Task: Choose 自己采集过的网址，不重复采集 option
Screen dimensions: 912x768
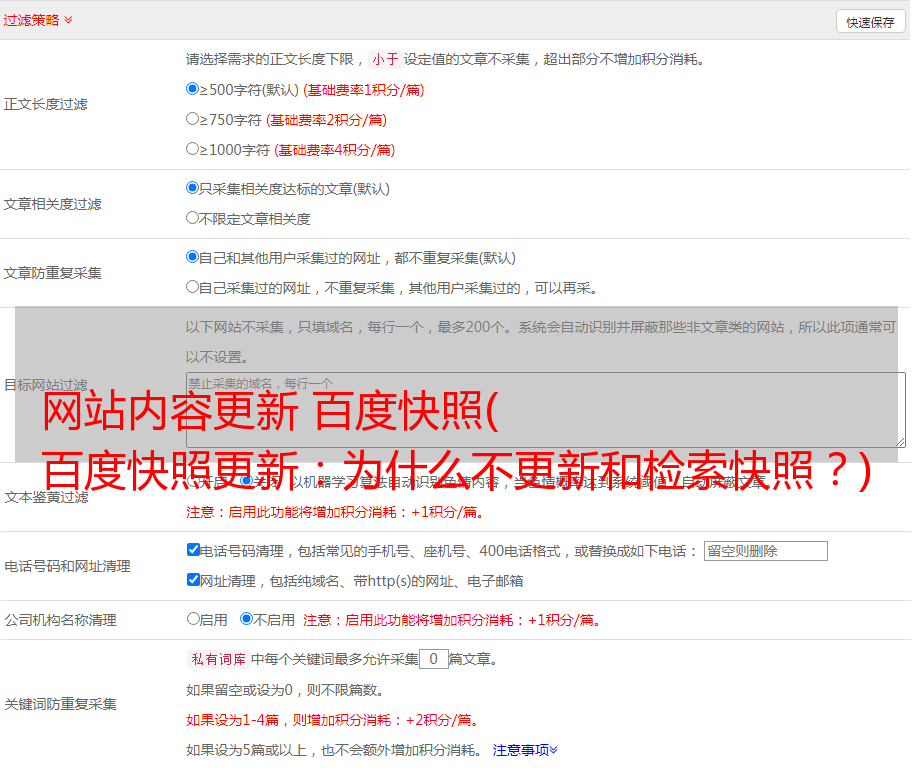Action: [x=193, y=287]
